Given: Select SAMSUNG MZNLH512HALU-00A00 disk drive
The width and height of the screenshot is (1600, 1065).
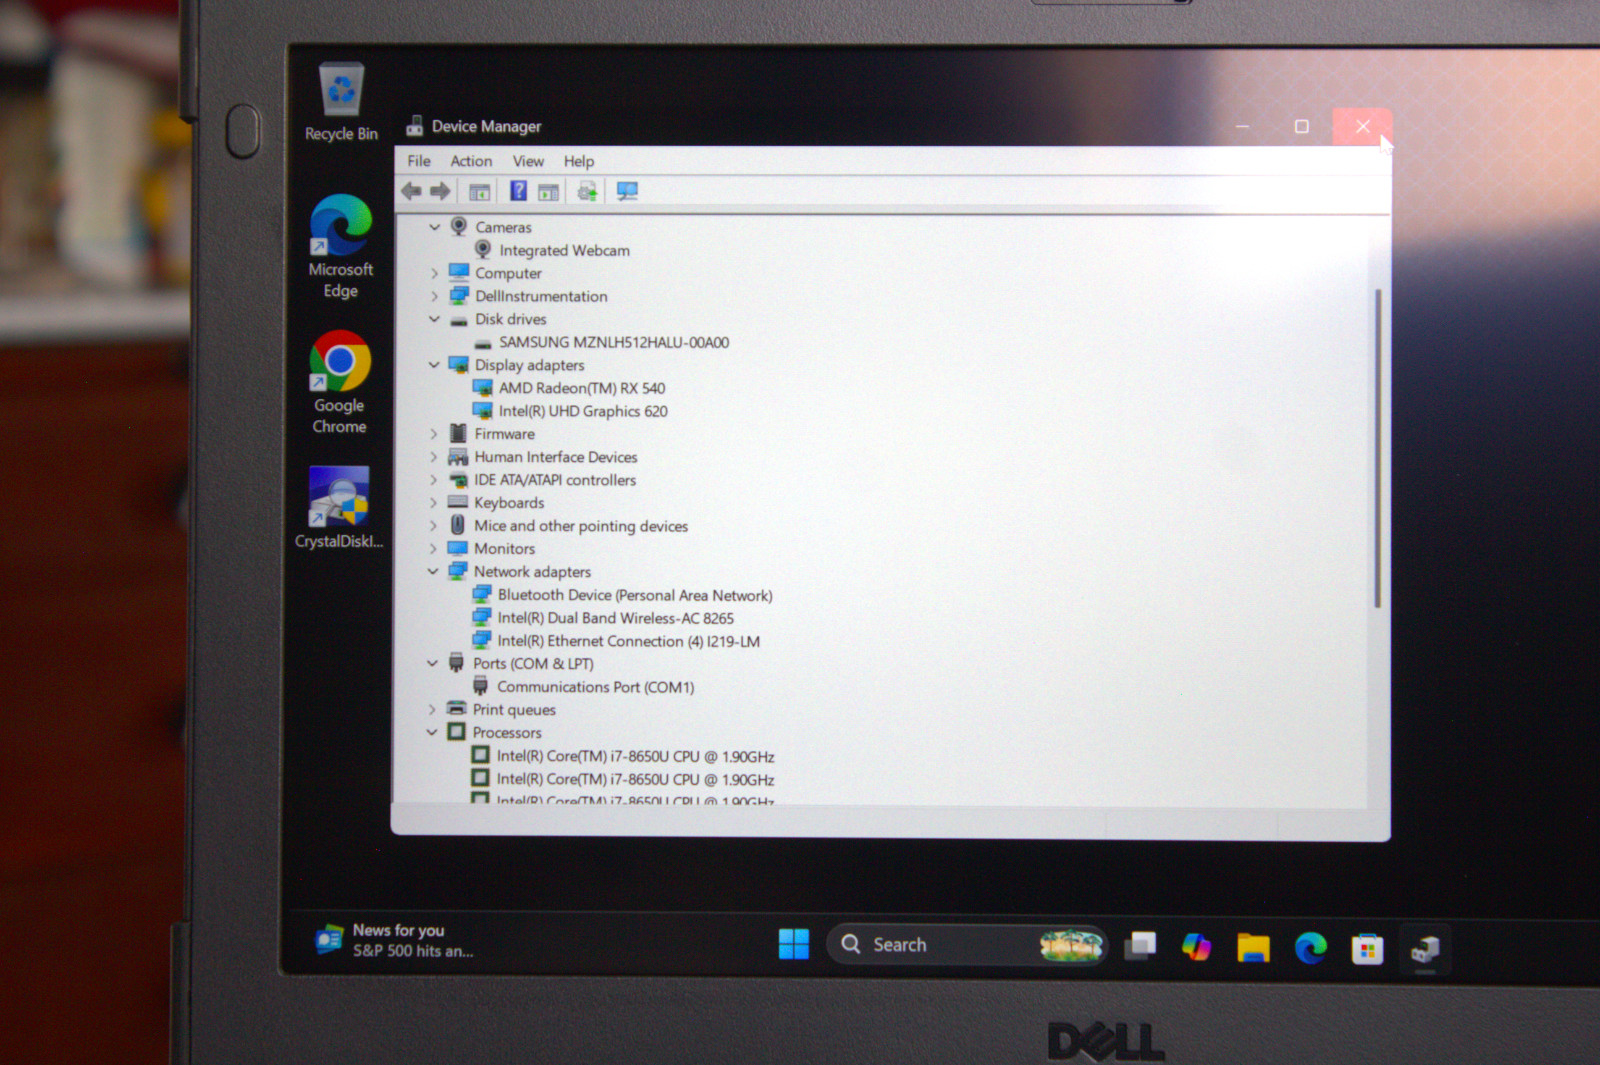Looking at the screenshot, I should pyautogui.click(x=614, y=342).
